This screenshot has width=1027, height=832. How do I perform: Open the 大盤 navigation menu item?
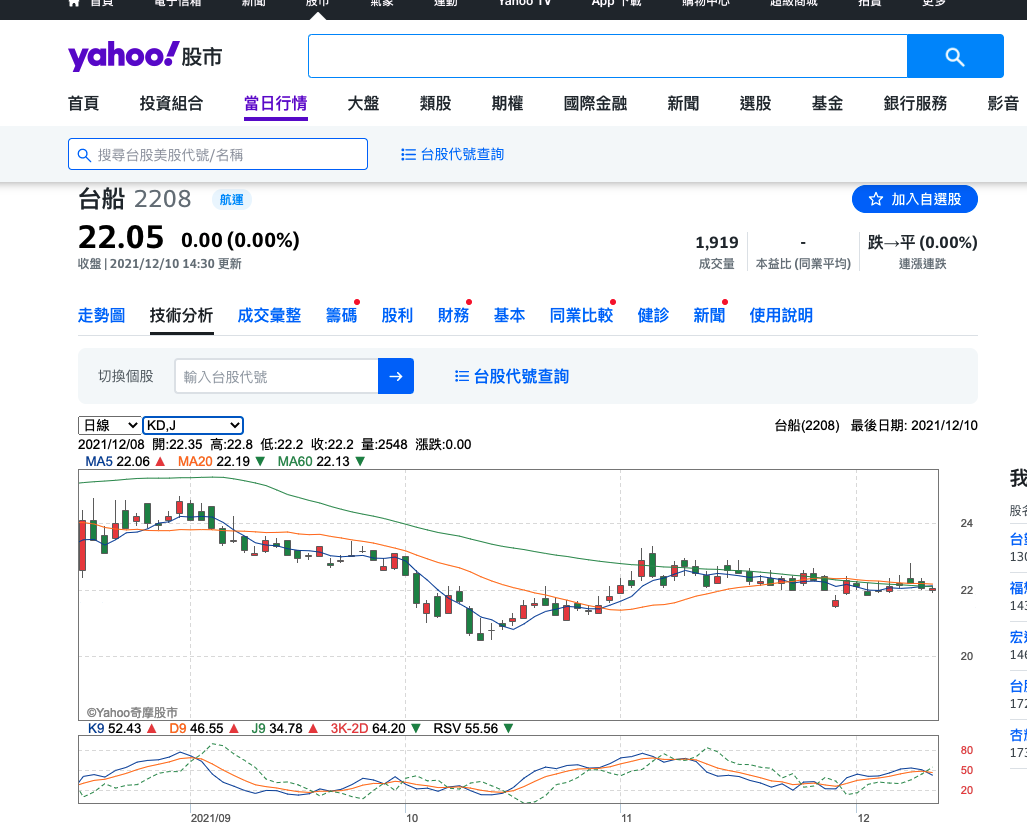point(363,103)
